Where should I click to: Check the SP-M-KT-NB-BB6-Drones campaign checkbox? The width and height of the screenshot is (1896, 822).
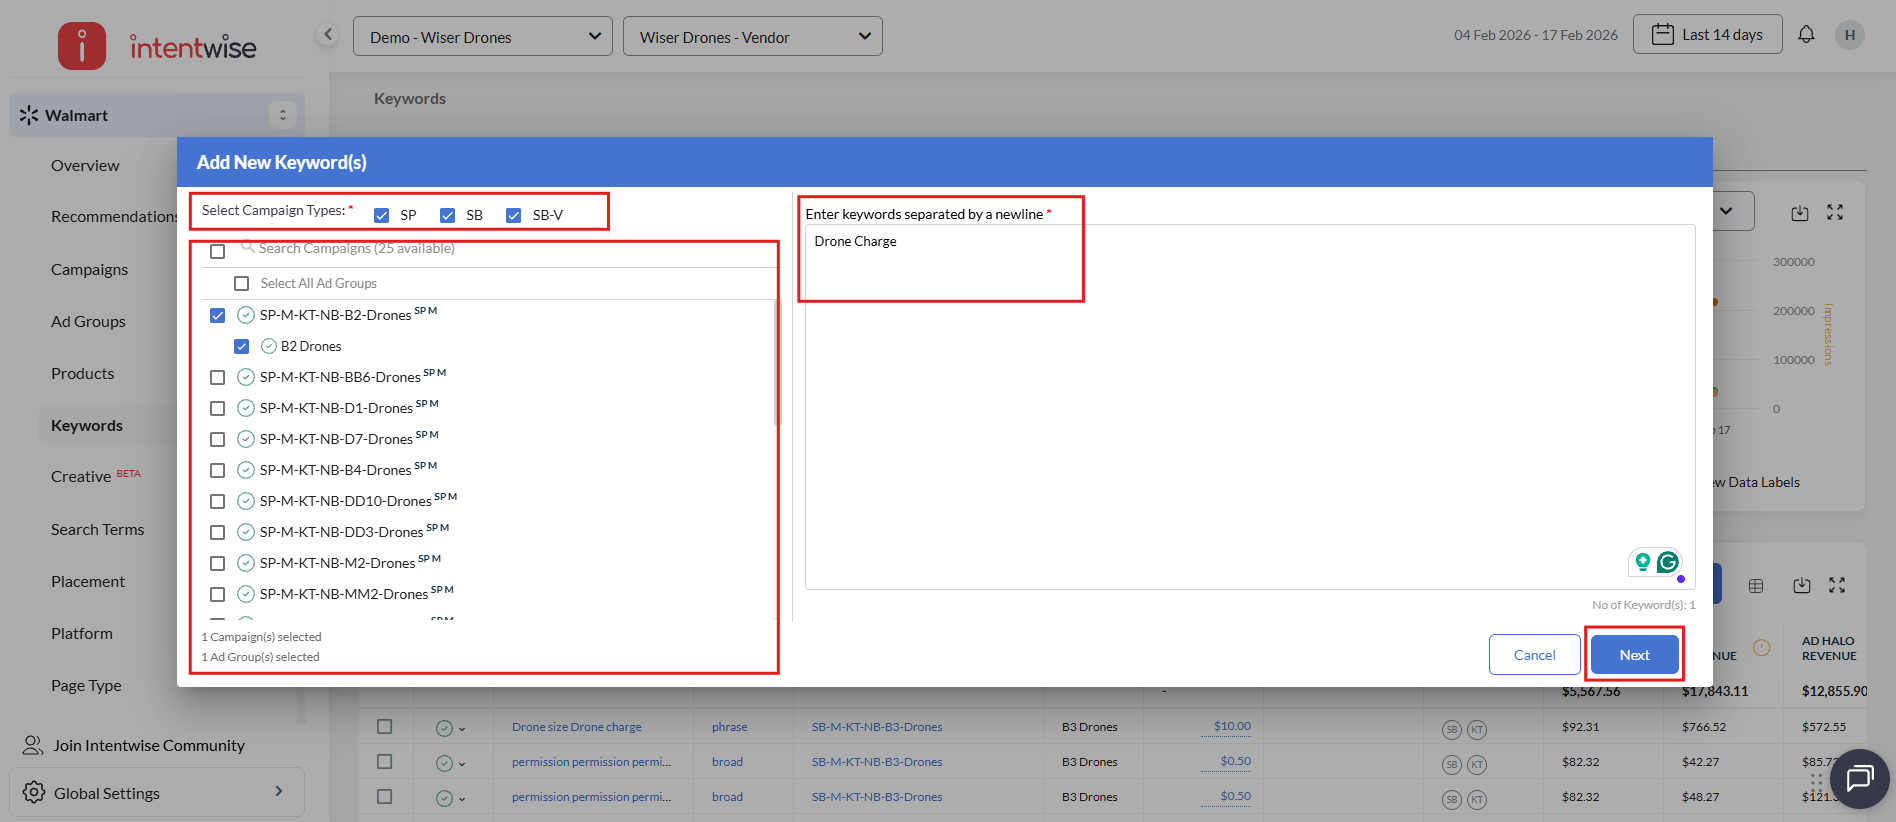tap(217, 377)
